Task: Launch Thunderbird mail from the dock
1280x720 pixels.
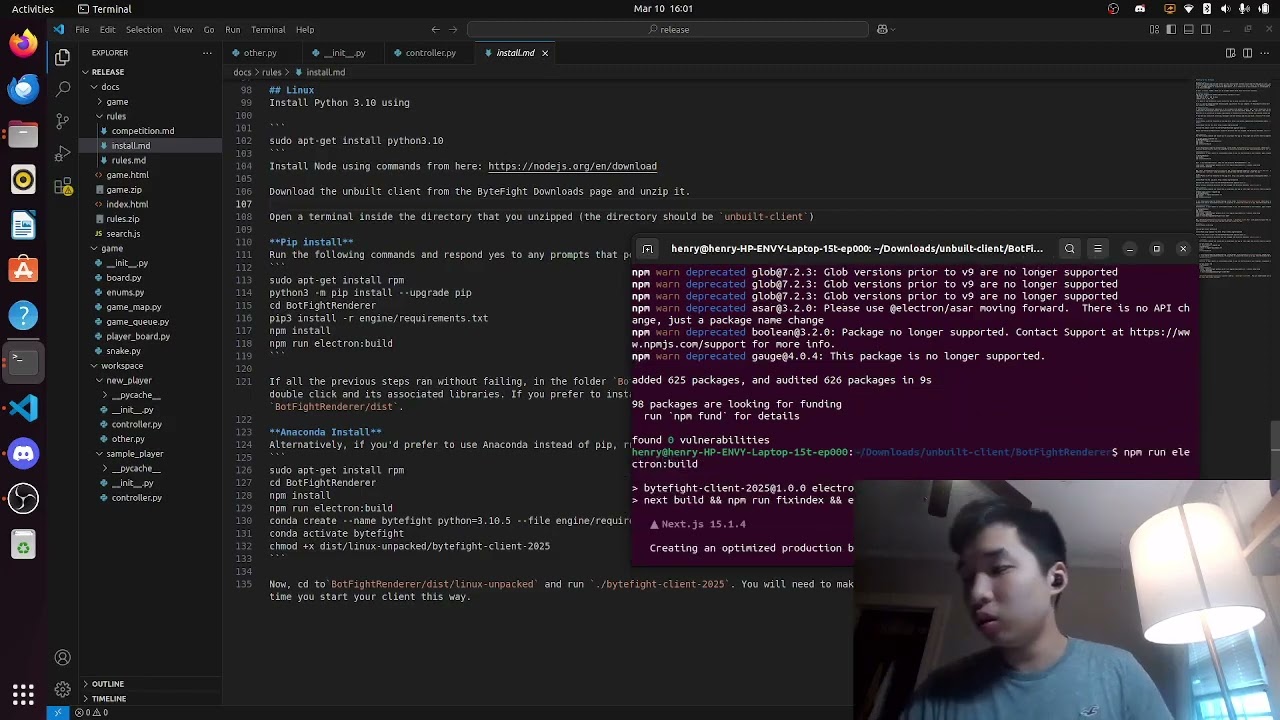Action: 23,88
